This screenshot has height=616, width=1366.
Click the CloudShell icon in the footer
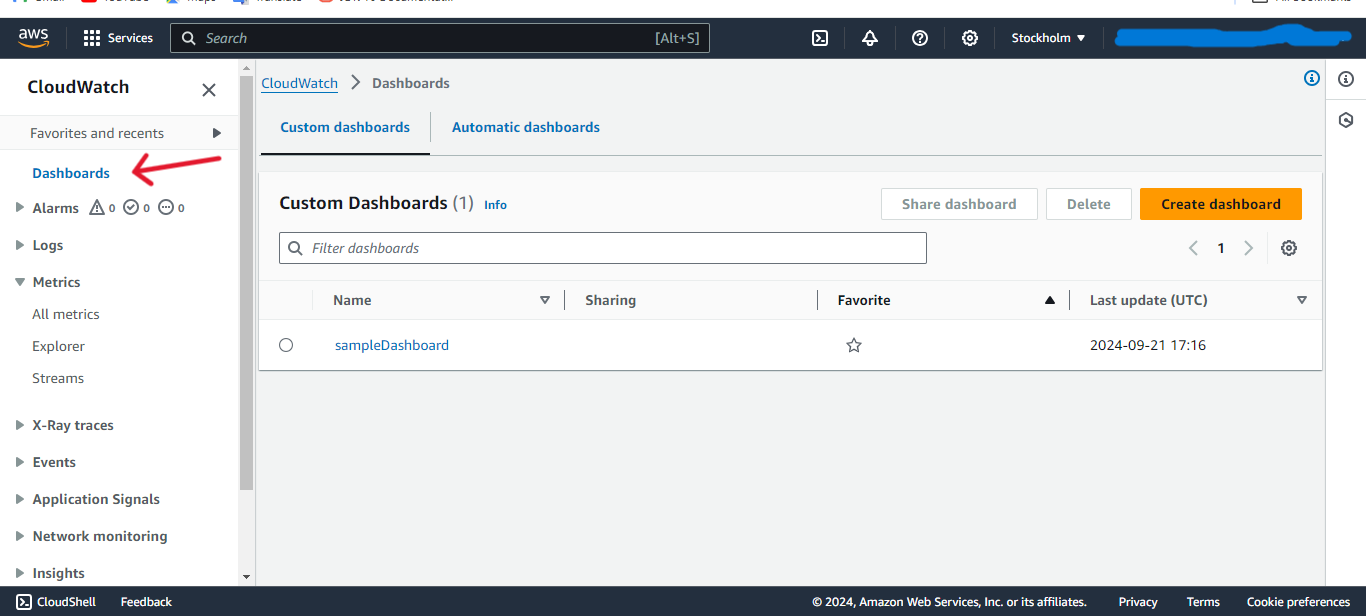click(x=24, y=602)
